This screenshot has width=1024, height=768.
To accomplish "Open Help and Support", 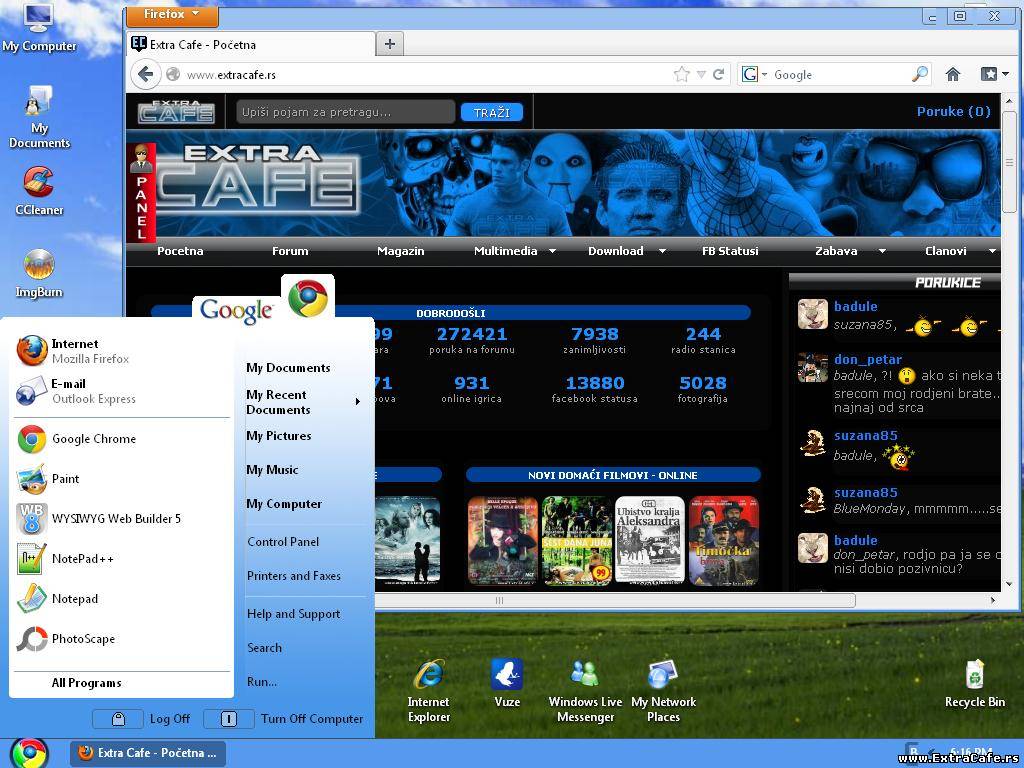I will 294,614.
